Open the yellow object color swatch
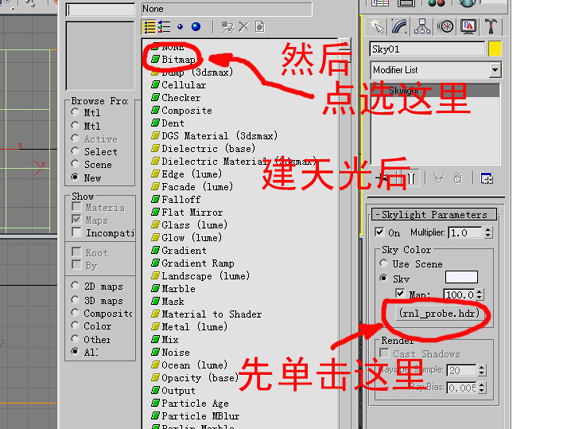This screenshot has height=429, width=567. click(495, 49)
